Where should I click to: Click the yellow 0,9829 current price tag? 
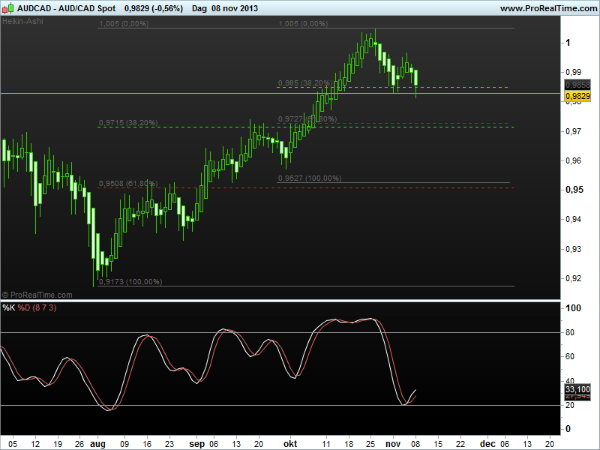tap(578, 96)
